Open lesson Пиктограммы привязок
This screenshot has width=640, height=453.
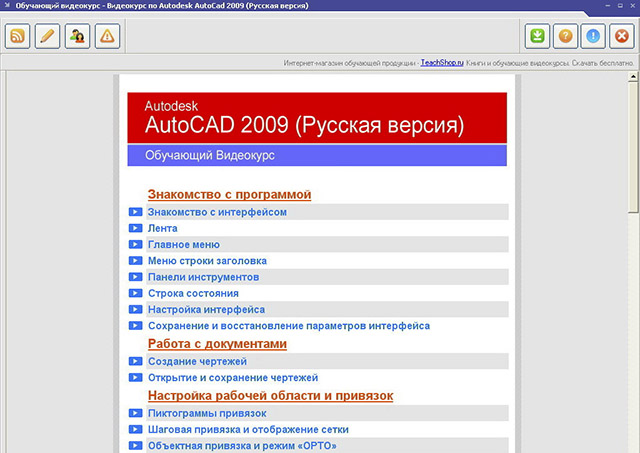[x=207, y=413]
